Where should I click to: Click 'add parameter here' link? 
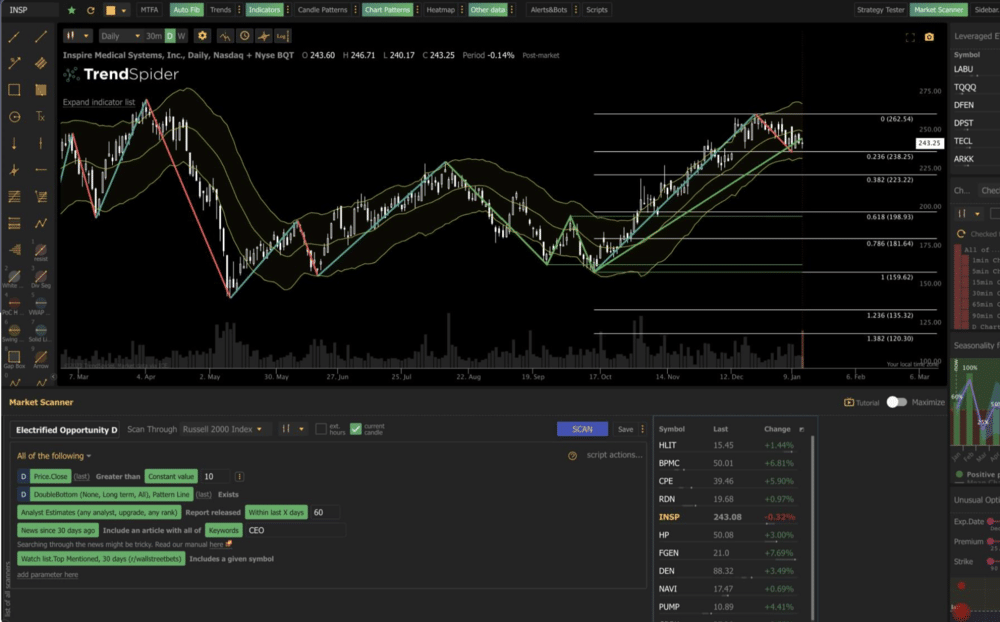[x=48, y=575]
